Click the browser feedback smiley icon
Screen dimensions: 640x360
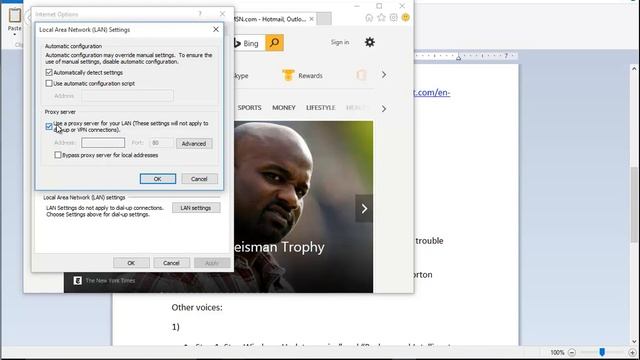point(405,18)
